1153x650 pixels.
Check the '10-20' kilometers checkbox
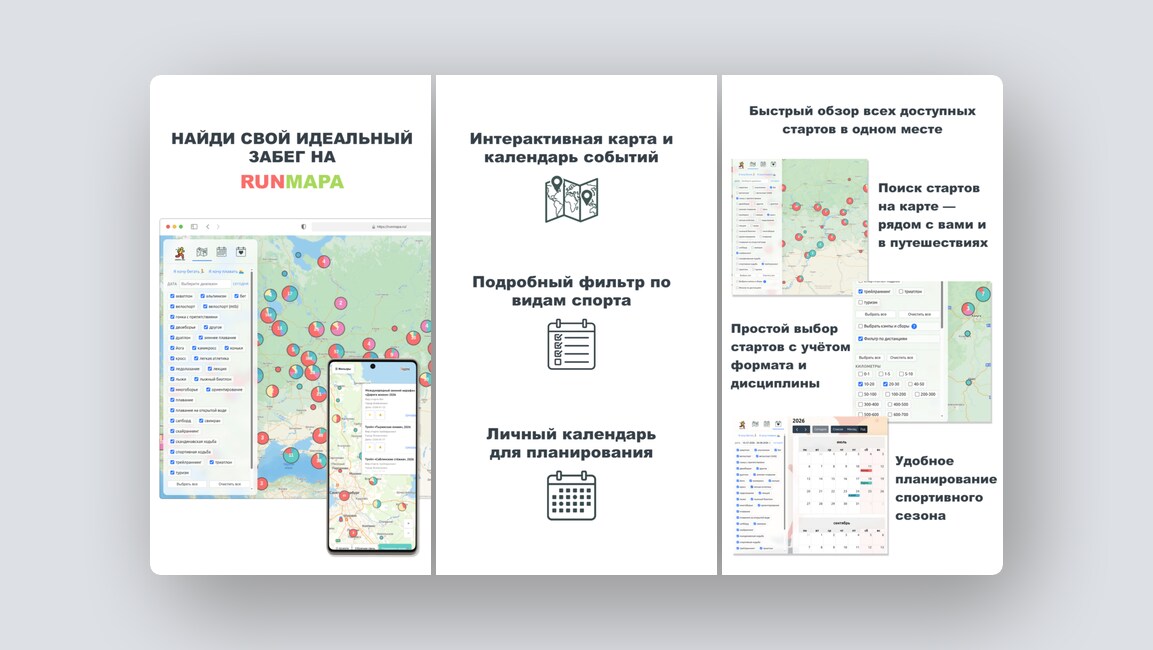pyautogui.click(x=859, y=384)
